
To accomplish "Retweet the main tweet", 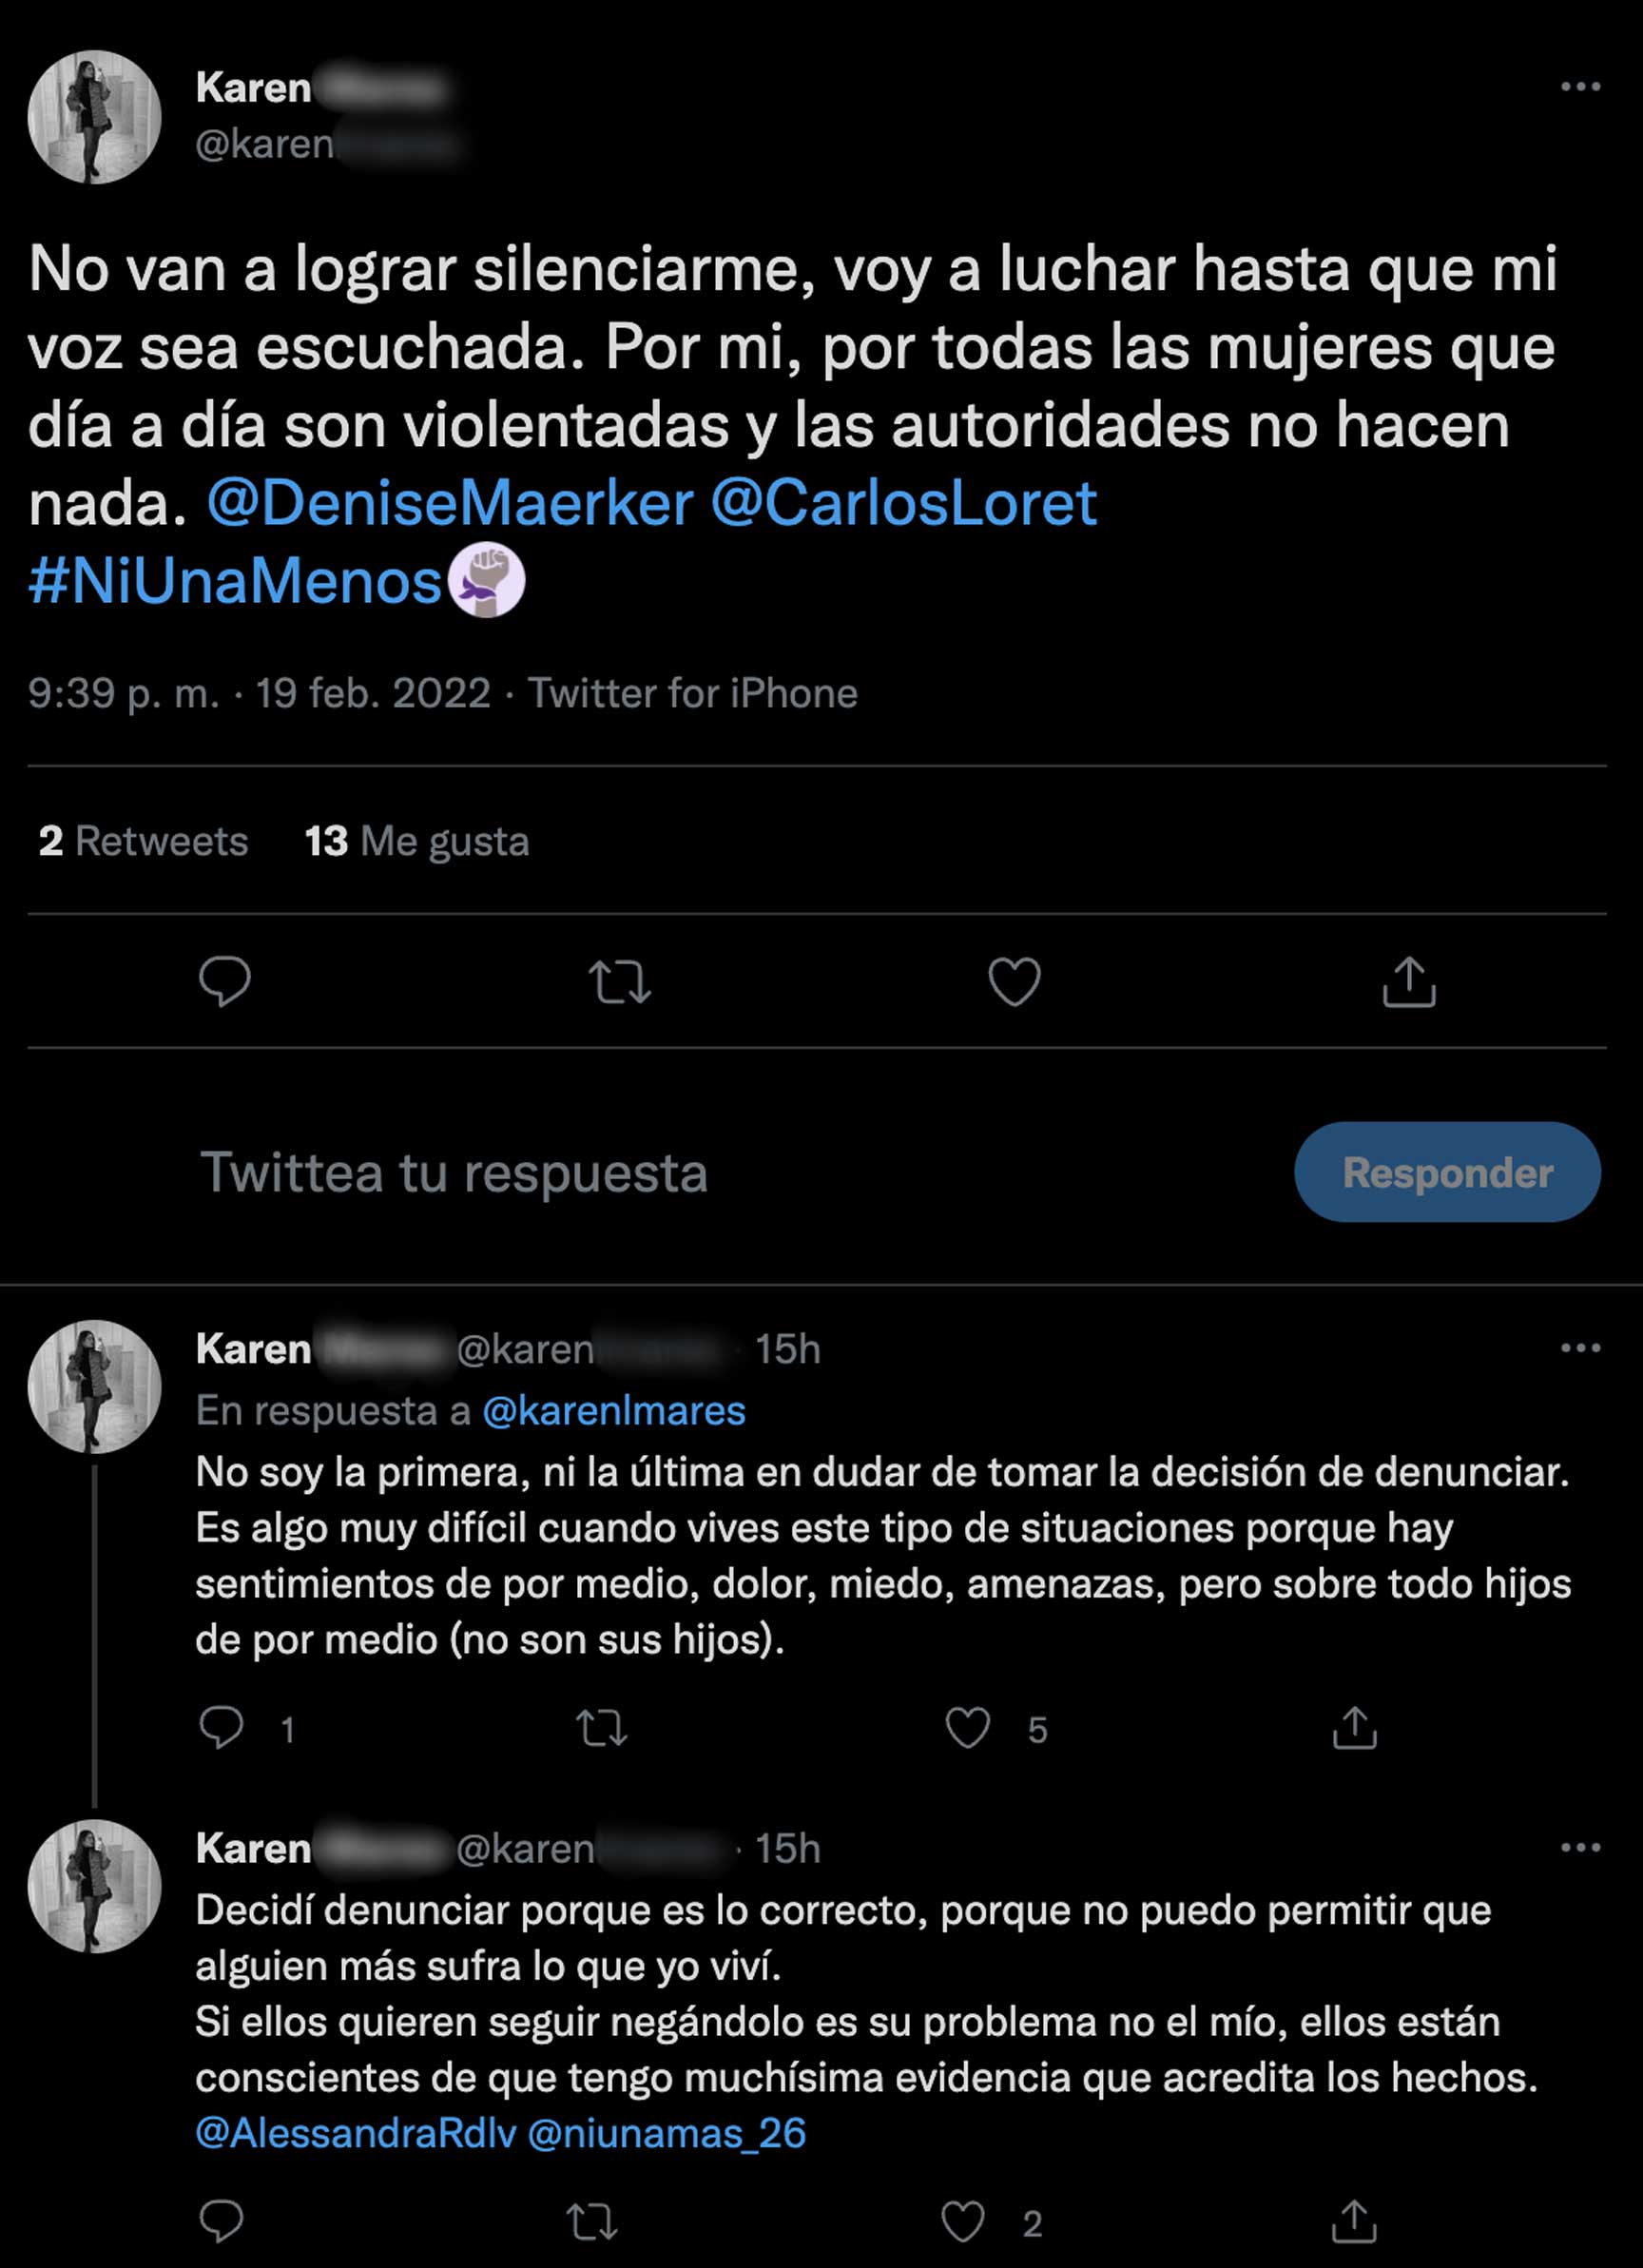I will tap(619, 981).
